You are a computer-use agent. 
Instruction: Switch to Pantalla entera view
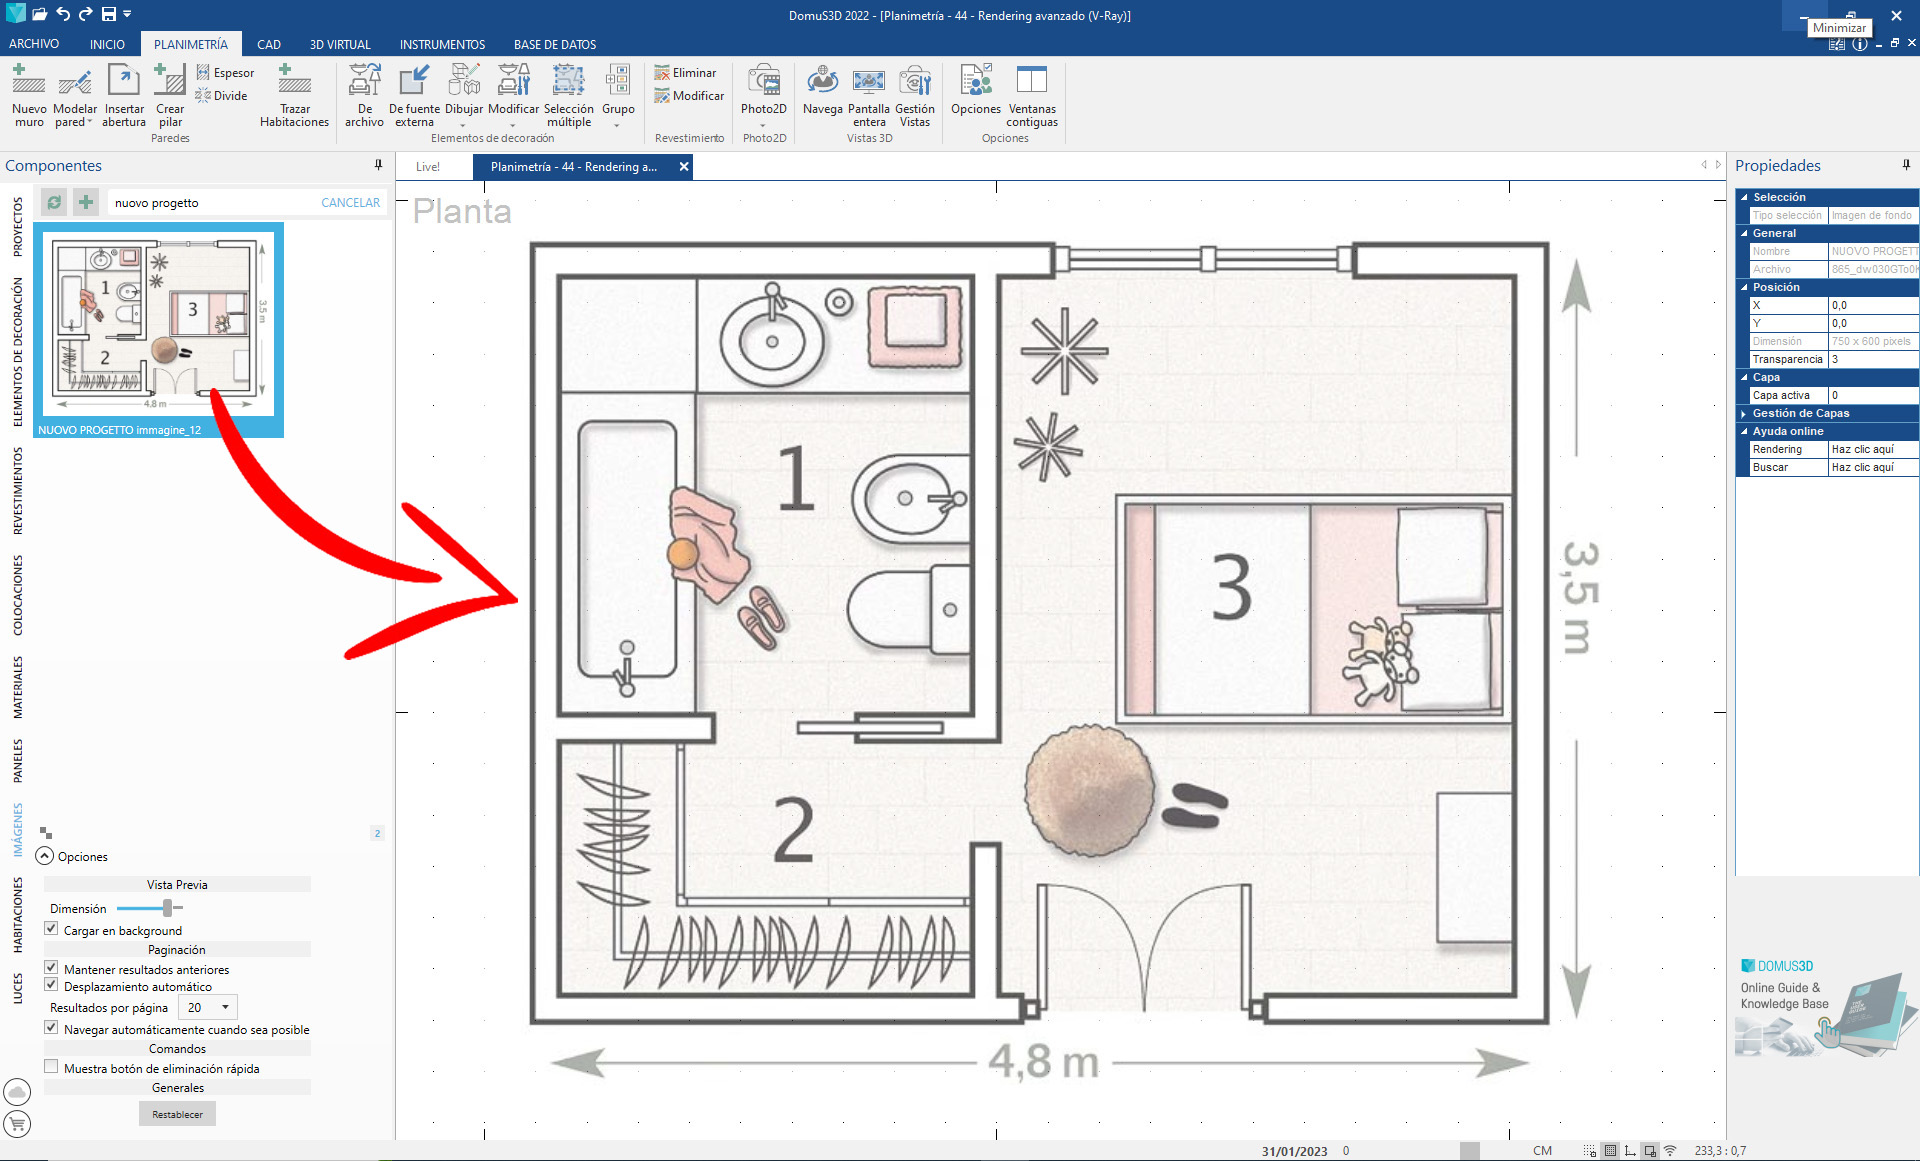[869, 96]
